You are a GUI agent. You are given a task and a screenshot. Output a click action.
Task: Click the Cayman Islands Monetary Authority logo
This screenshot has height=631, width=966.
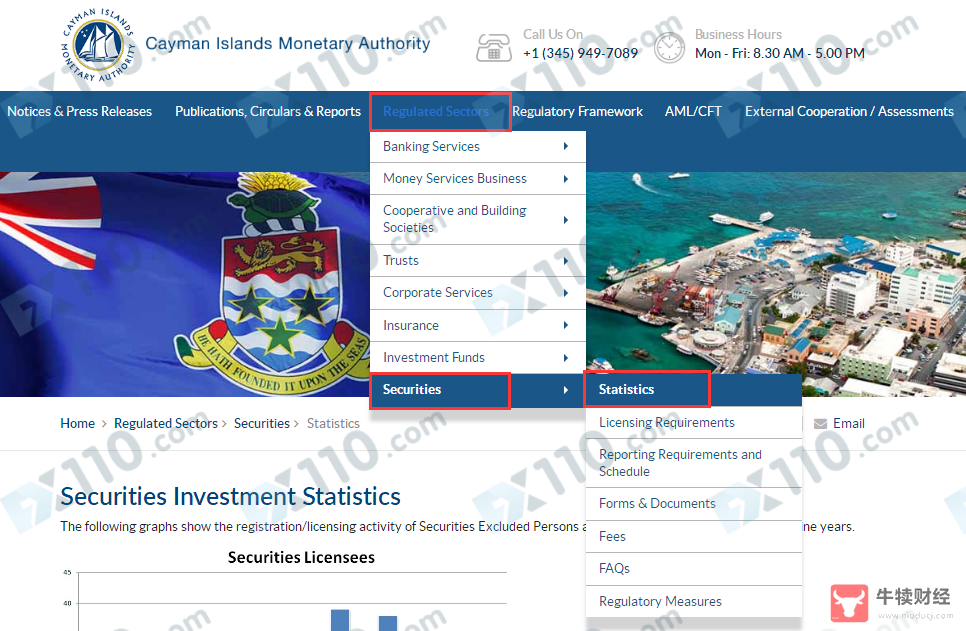[x=99, y=46]
